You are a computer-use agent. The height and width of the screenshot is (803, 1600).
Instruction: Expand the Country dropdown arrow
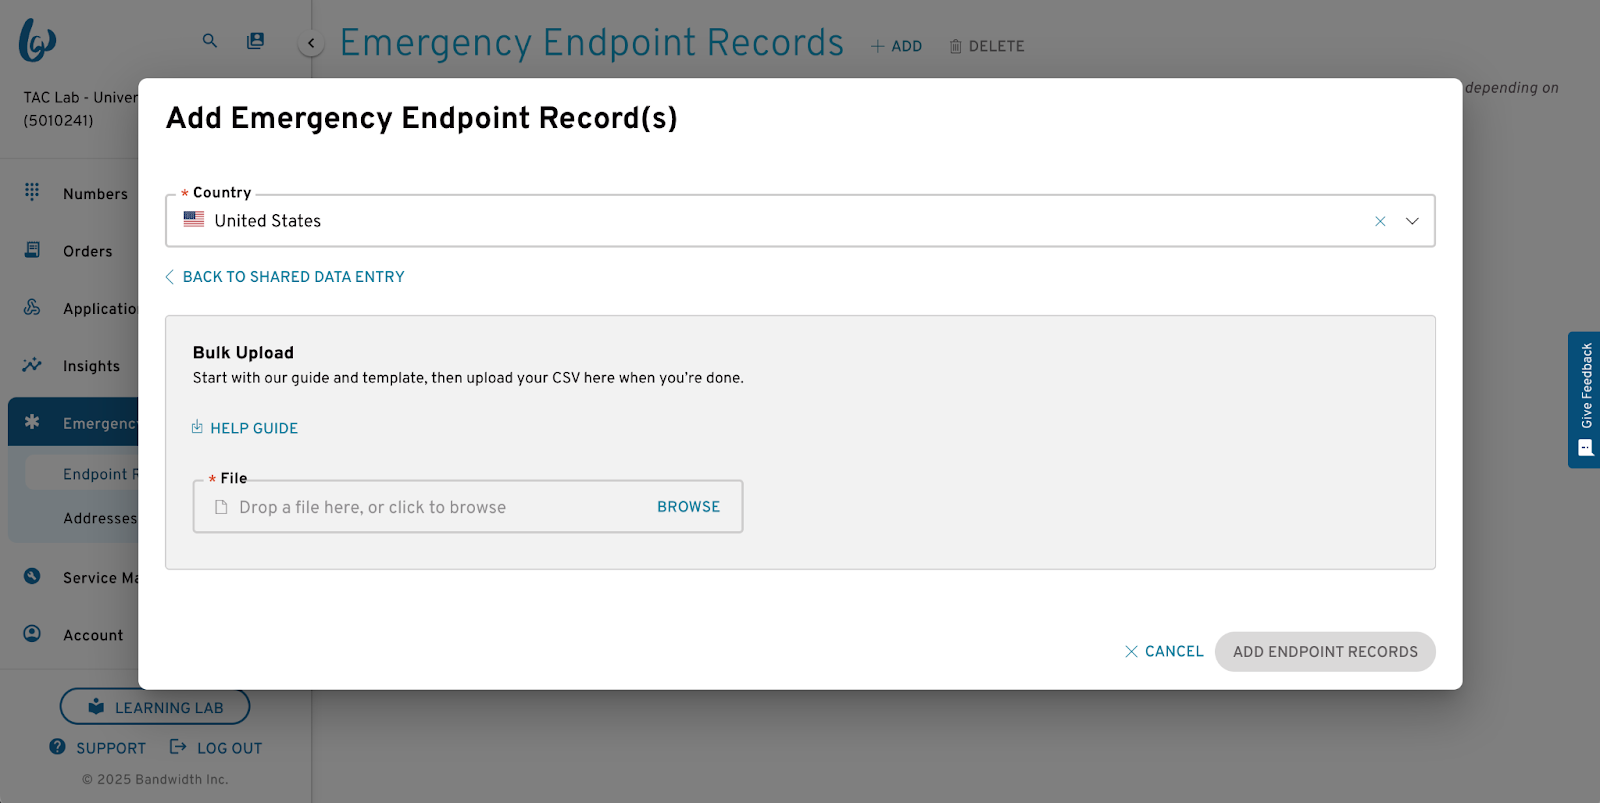(1412, 221)
